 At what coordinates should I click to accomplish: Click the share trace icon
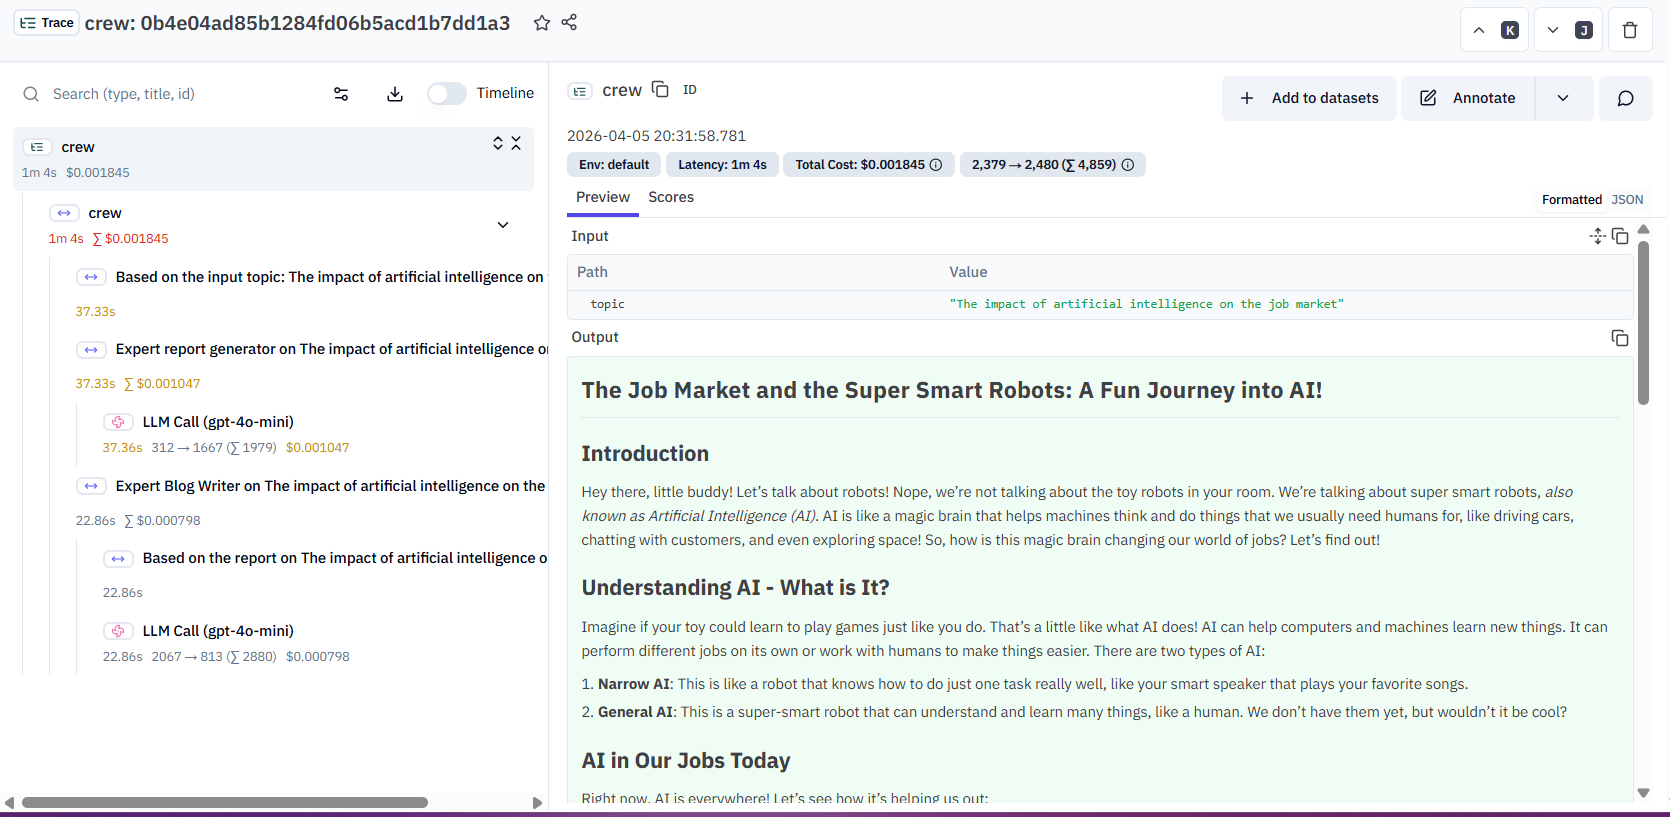tap(569, 23)
